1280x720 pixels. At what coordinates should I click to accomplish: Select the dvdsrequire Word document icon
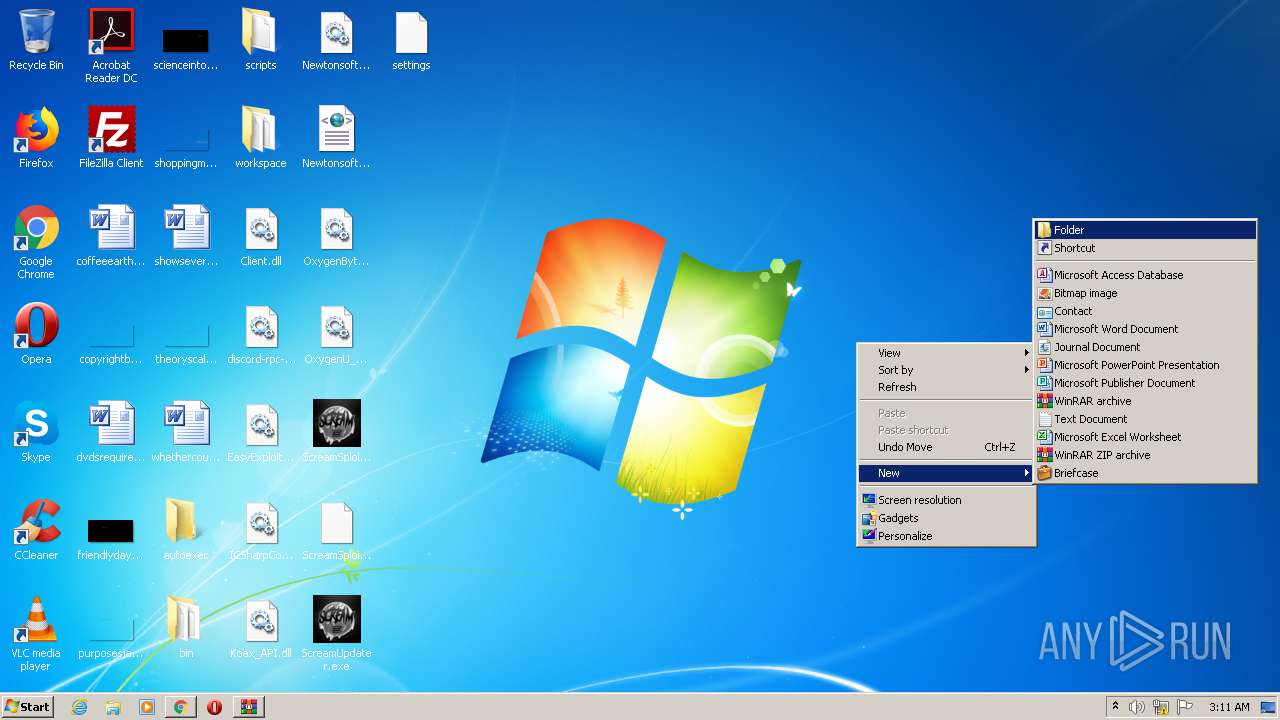point(111,432)
